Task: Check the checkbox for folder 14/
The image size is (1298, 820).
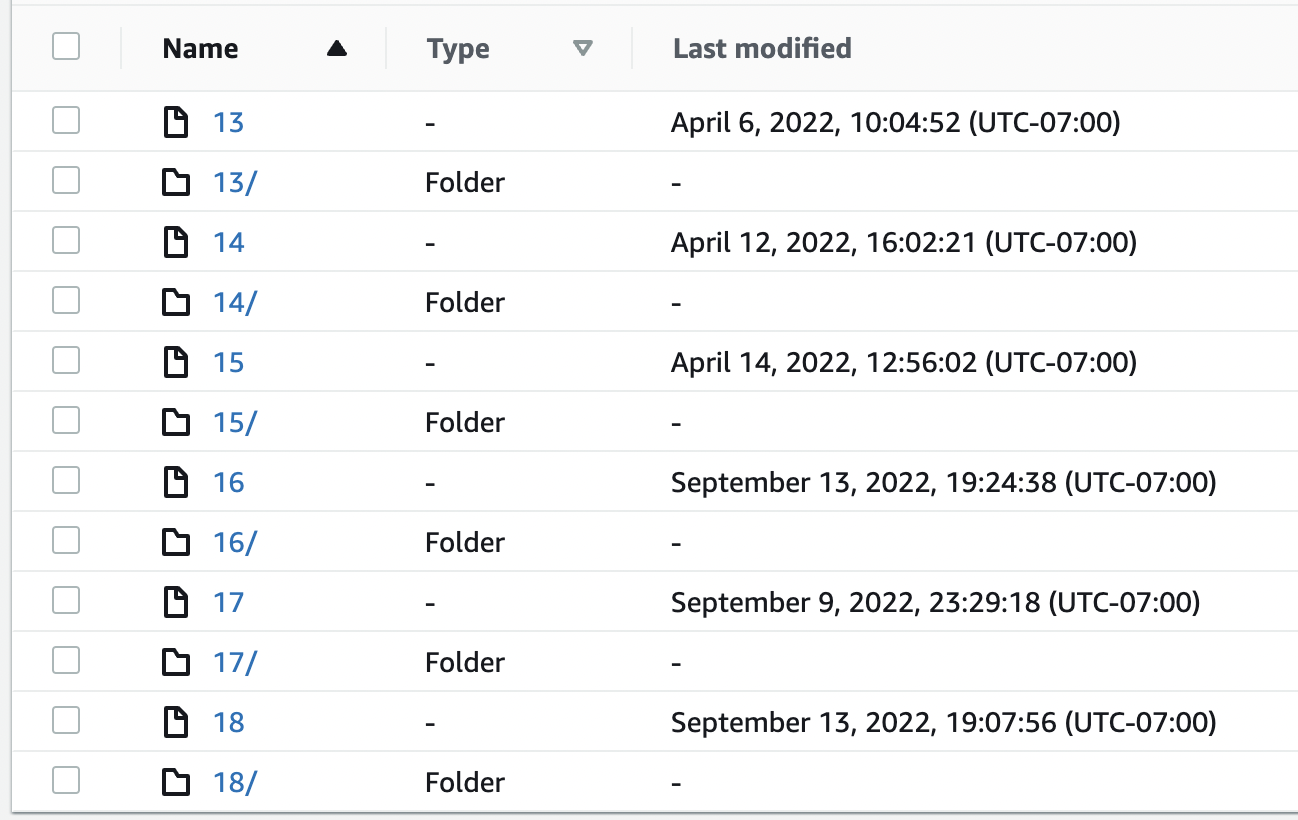Action: point(65,302)
